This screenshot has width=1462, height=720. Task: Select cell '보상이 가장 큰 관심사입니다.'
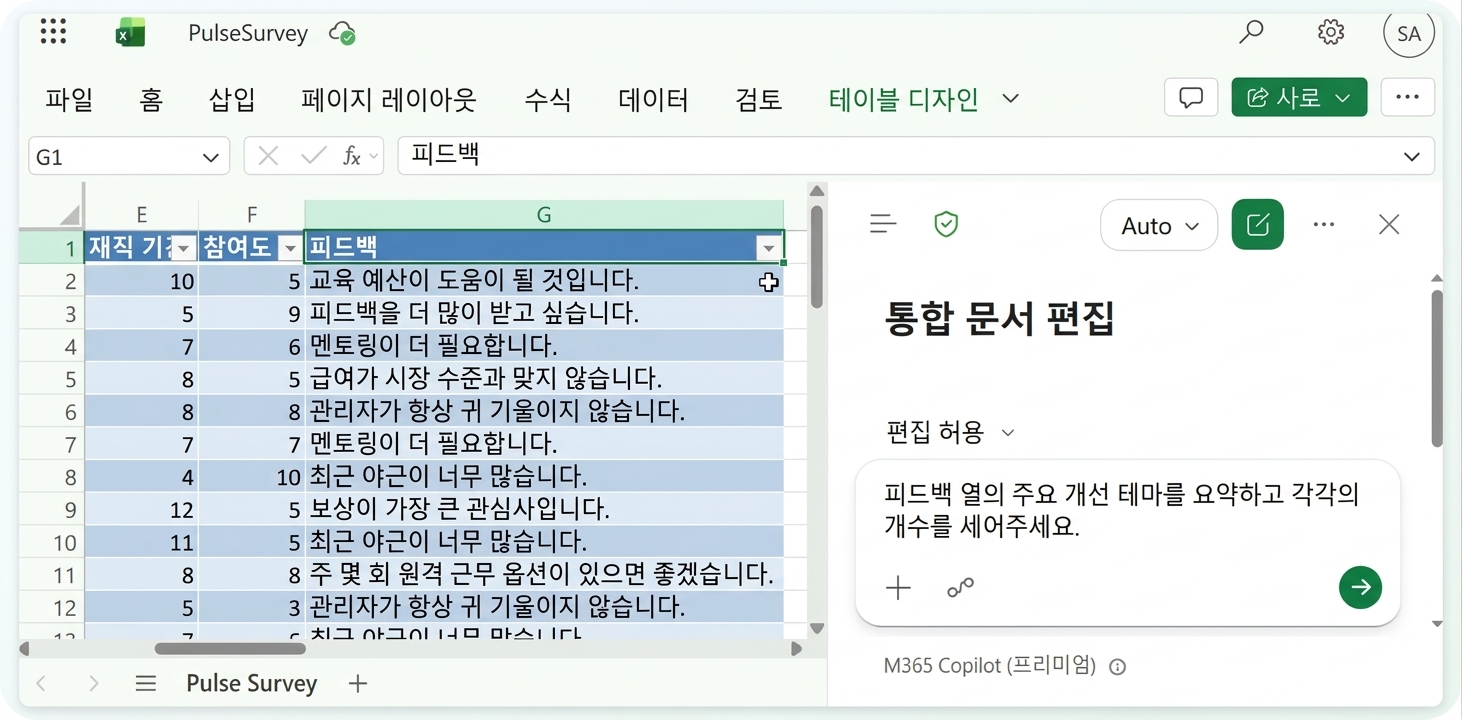[x=544, y=509]
